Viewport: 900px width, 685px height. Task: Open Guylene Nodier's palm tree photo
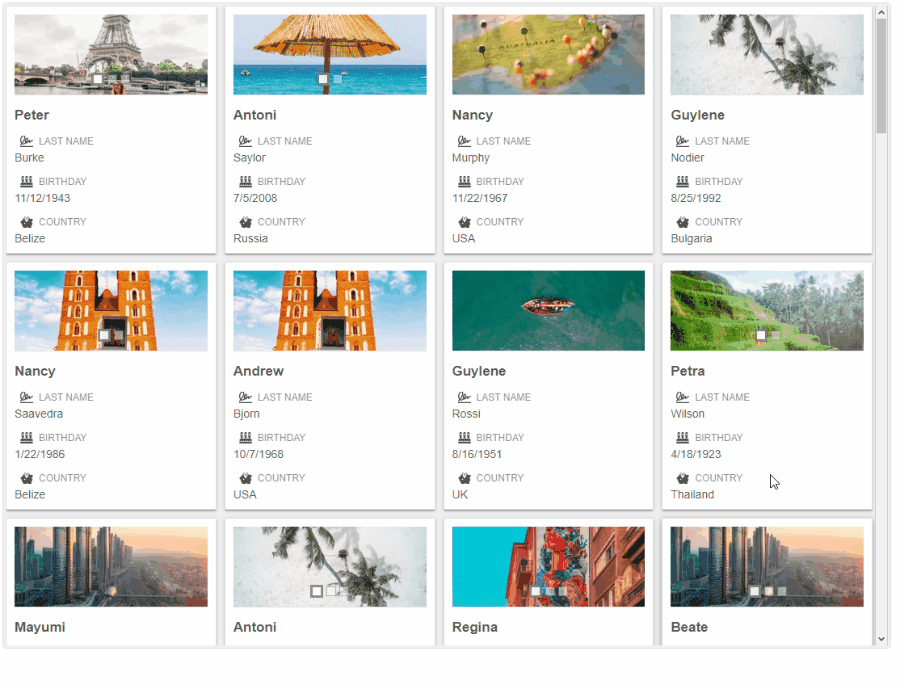(x=767, y=55)
